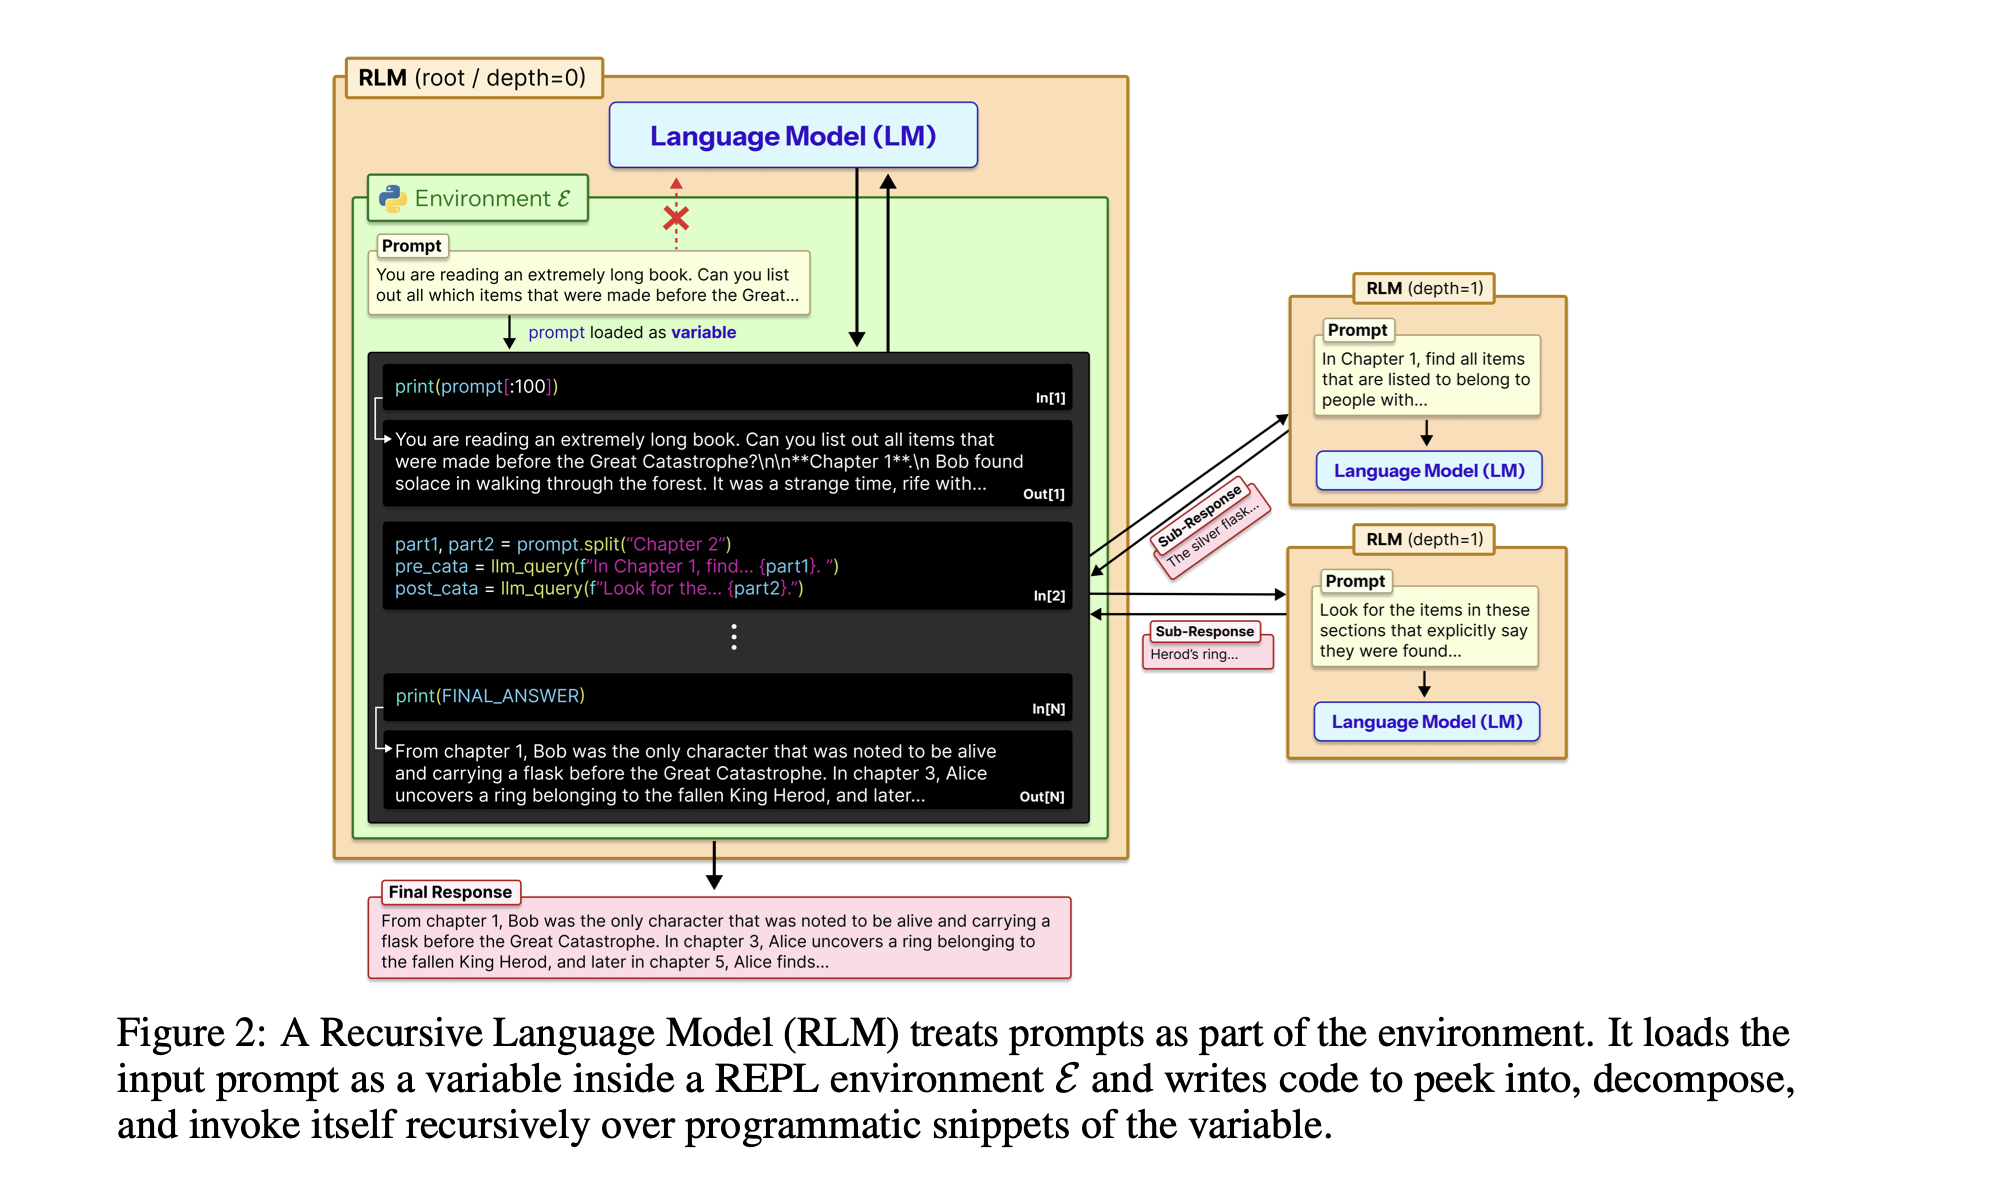Click the vertical ellipsis between code cells
Image resolution: width=2002 pixels, height=1178 pixels.
734,637
